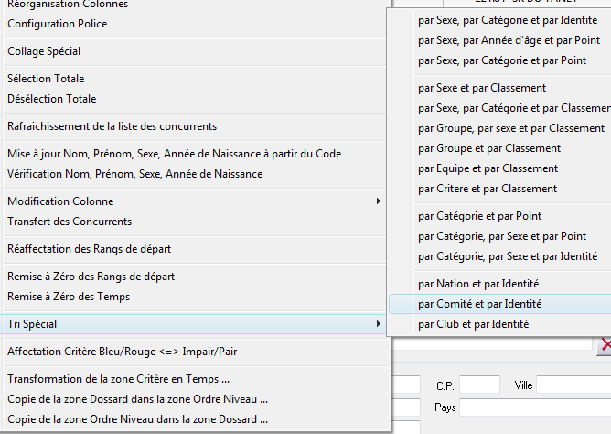
Task: Sort 'par Nation et par Identité'
Action: tap(479, 283)
